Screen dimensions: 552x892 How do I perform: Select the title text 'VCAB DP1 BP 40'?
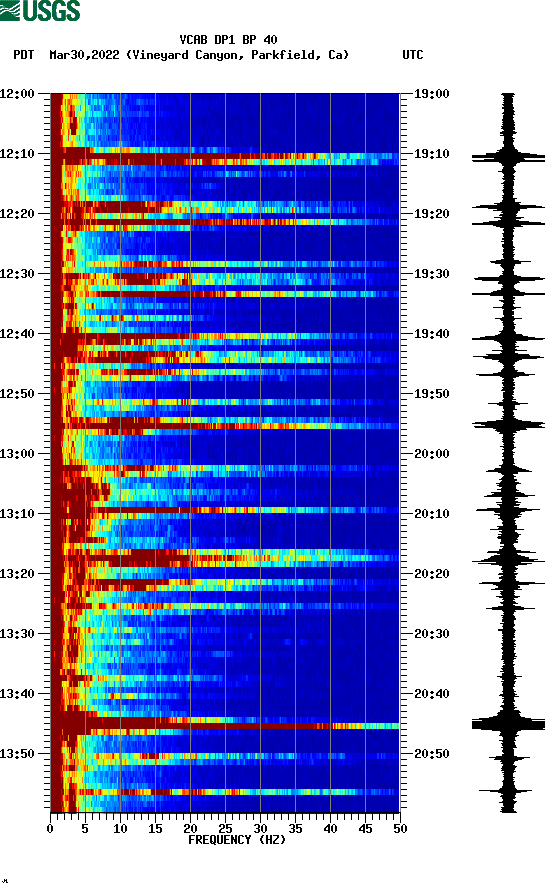tap(228, 40)
